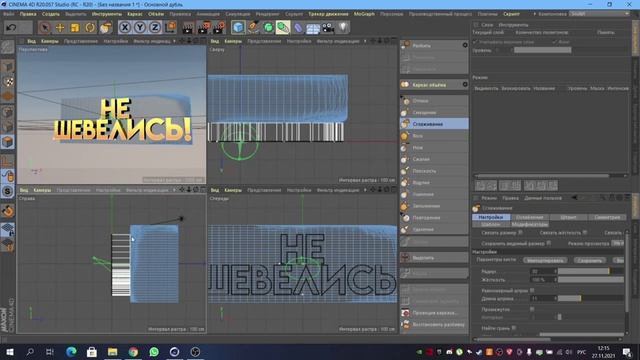Toggle the X axis lock
Viewport: 640px width, 360px height.
coord(125,28)
